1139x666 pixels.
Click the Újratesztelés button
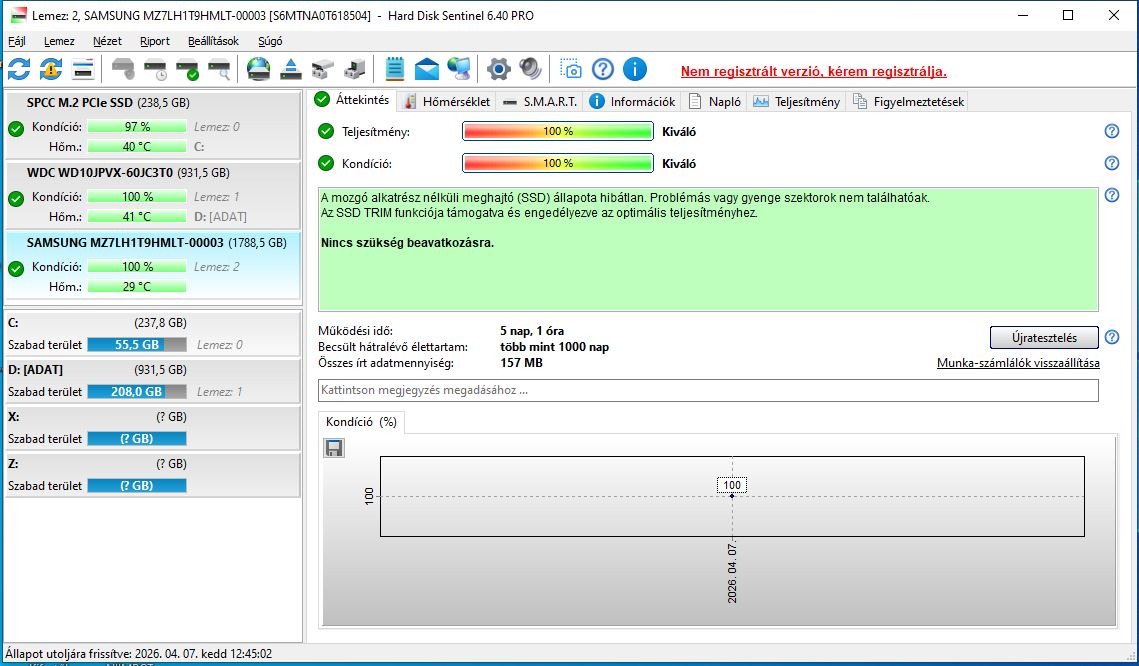[1044, 338]
